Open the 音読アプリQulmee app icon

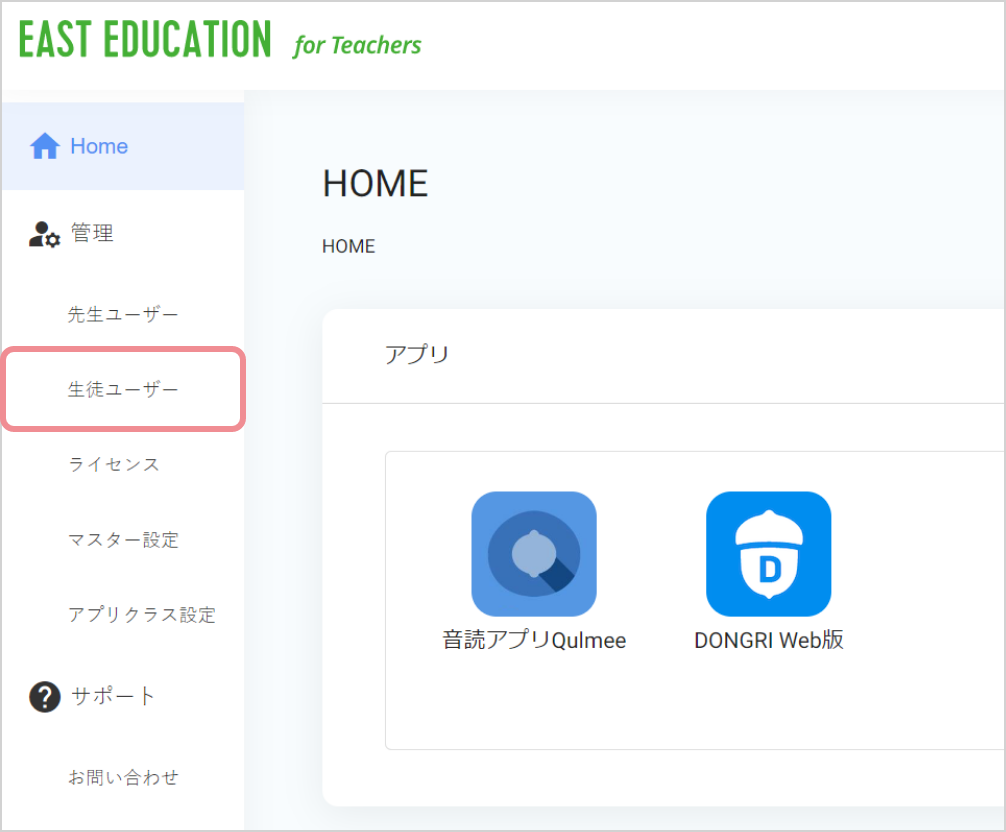click(x=534, y=554)
